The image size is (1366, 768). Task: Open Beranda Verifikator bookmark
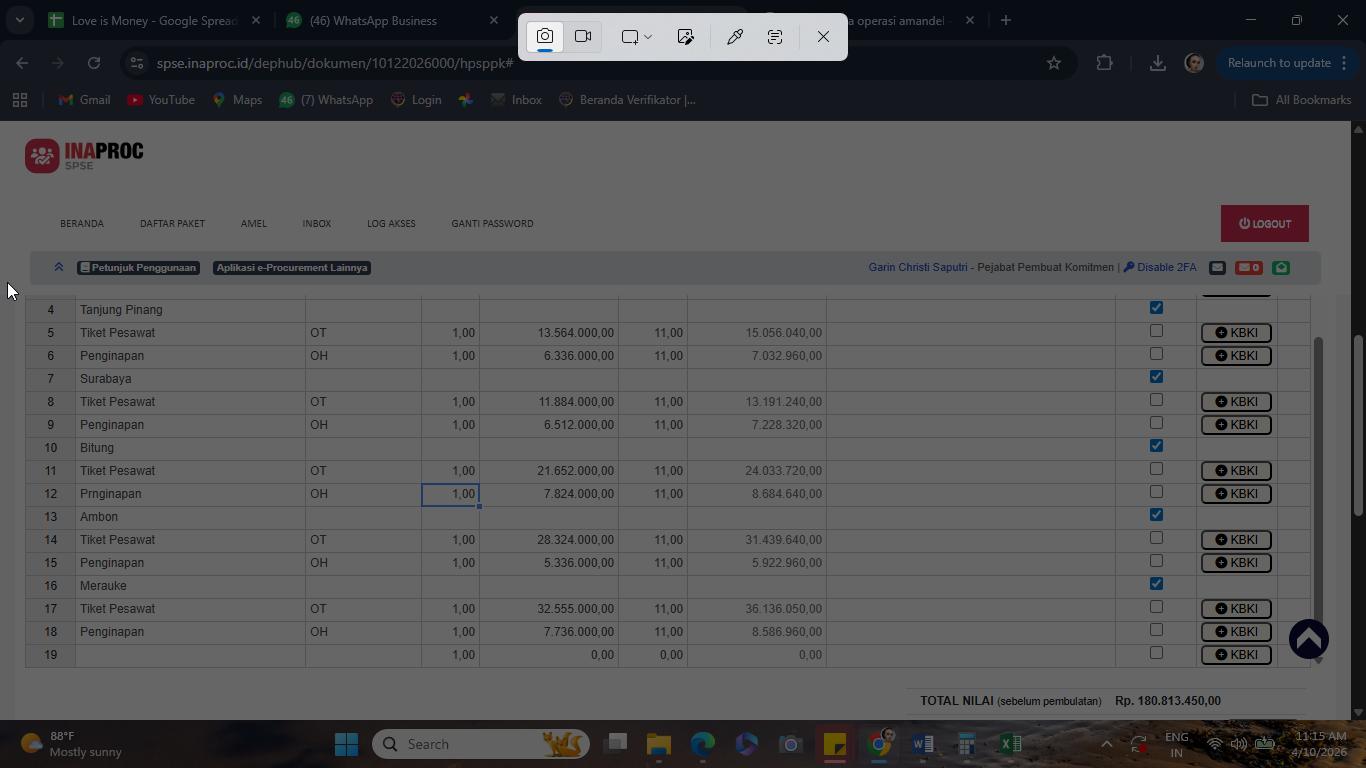627,100
